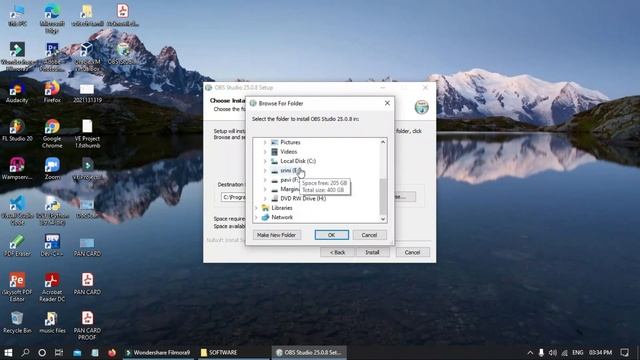Select the iSkysoft PDF Editor desktop icon
Image resolution: width=640 pixels, height=360 pixels.
17,287
